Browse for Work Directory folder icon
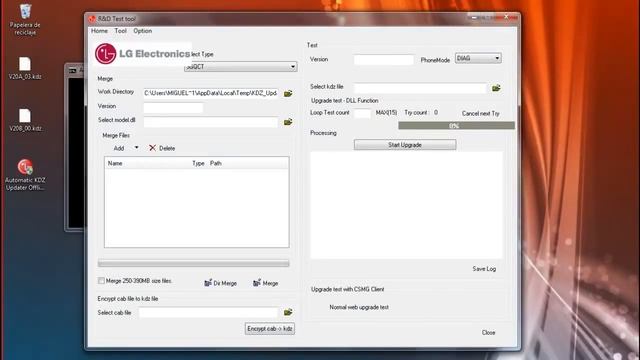Screen dimensions: 640x360 [x=288, y=93]
